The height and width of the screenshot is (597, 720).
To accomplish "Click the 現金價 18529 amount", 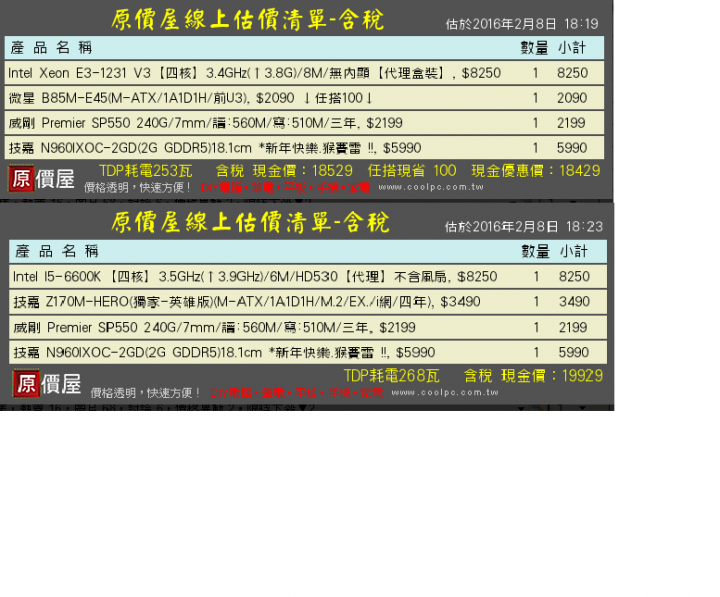I will [303, 171].
